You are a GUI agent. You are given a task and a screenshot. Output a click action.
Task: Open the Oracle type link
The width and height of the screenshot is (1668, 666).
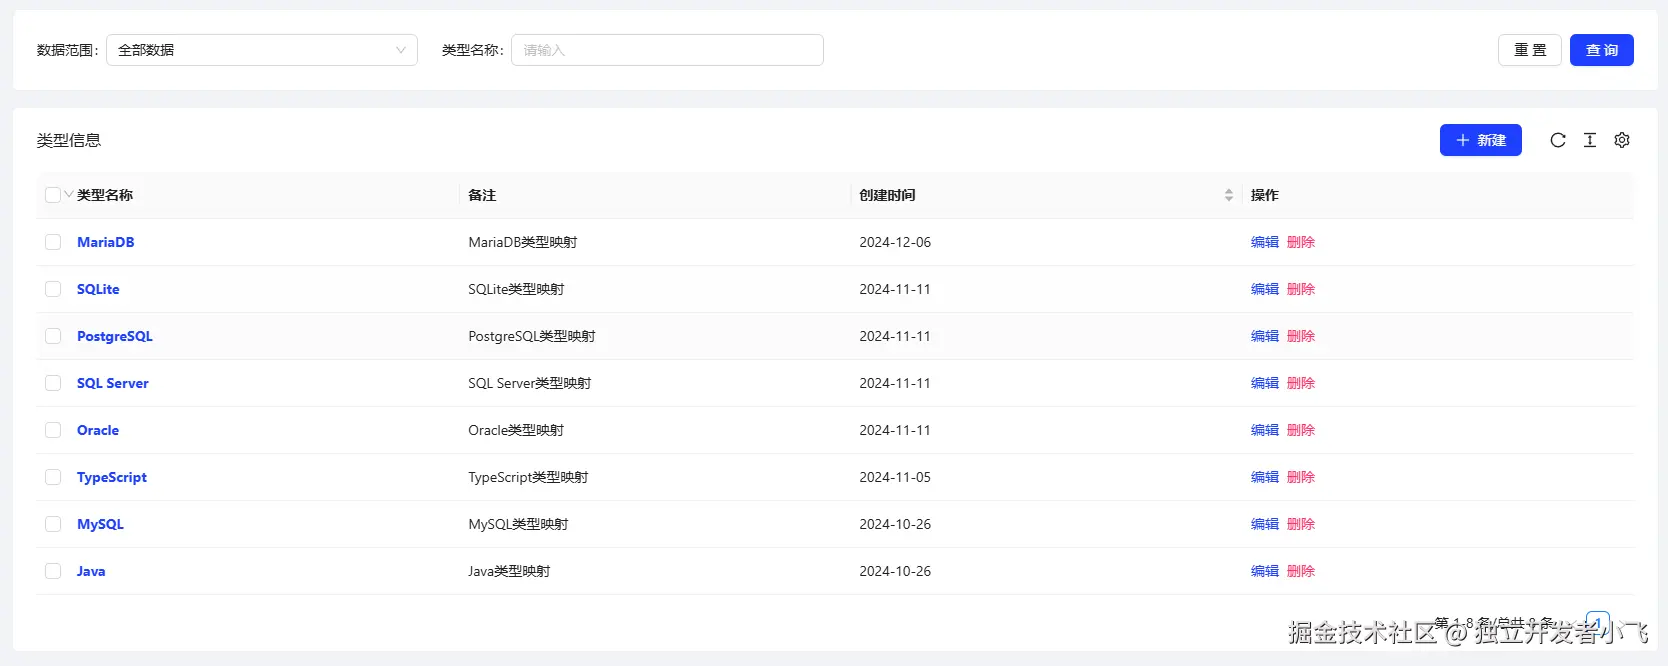tap(98, 430)
